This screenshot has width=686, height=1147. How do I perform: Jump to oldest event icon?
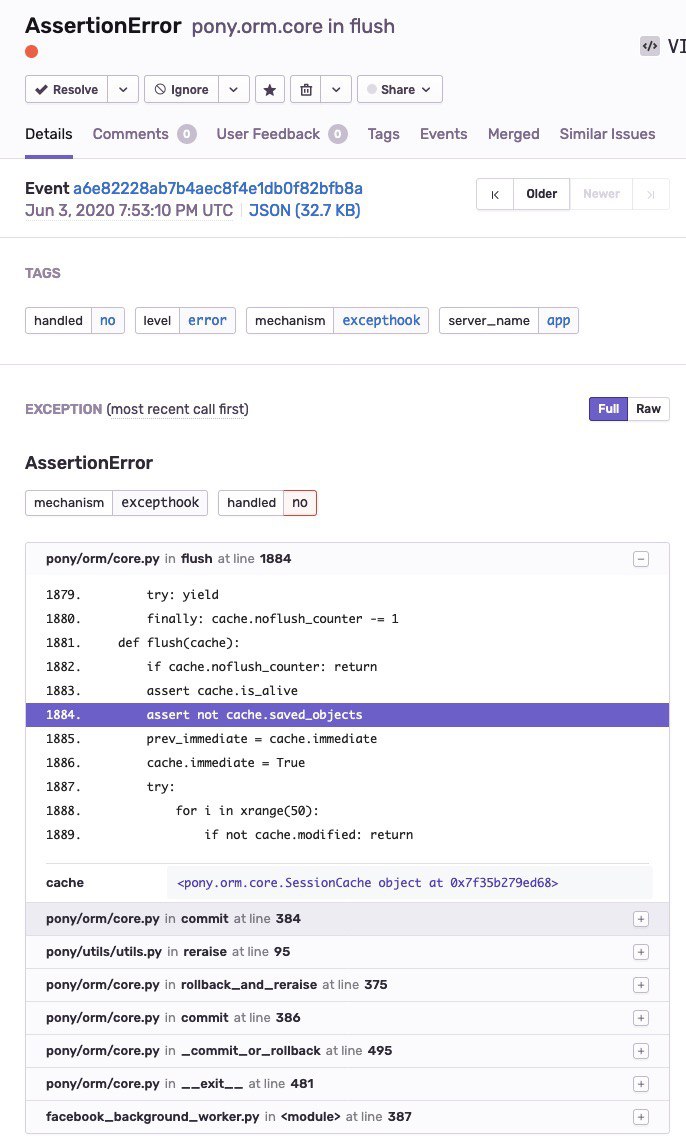494,194
